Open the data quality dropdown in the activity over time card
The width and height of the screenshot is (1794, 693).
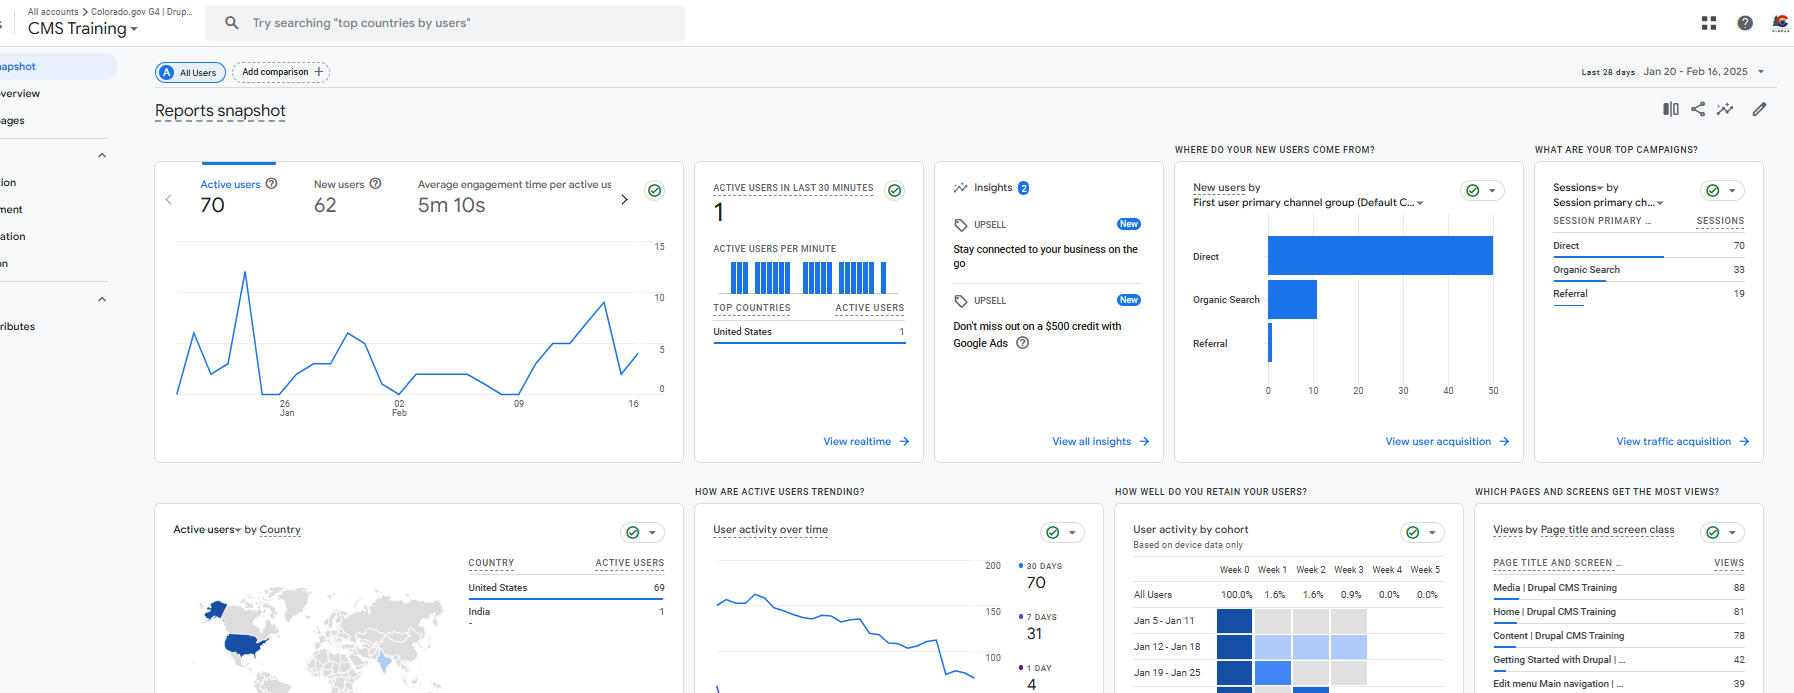(1062, 532)
